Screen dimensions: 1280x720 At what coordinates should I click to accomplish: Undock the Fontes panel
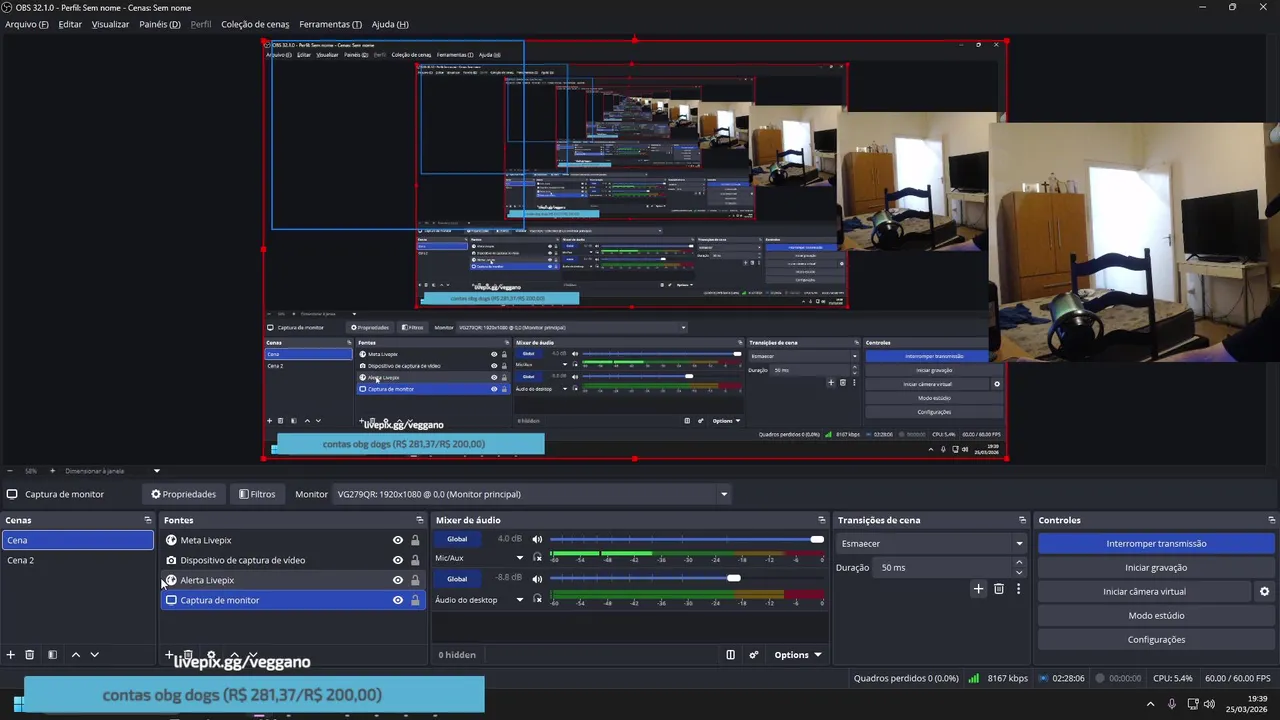(x=420, y=520)
